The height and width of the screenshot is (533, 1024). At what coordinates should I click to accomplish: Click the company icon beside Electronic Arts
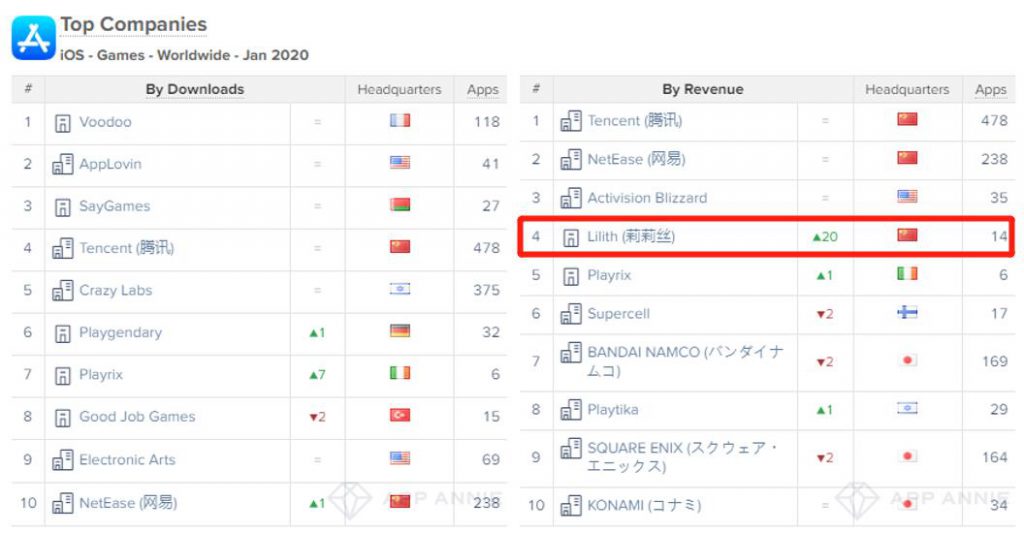63,460
